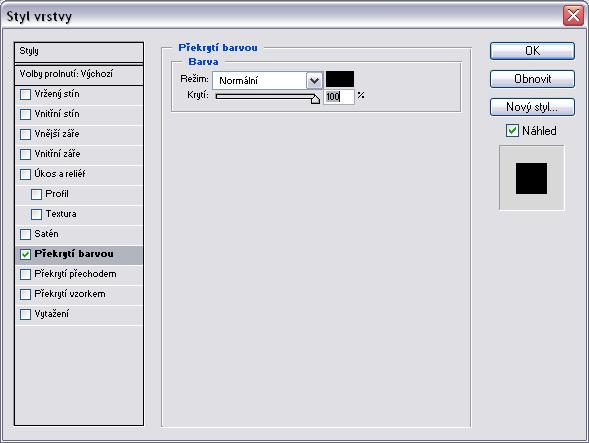
Task: Enable Překrytí přechodem checkbox
Action: (25, 274)
